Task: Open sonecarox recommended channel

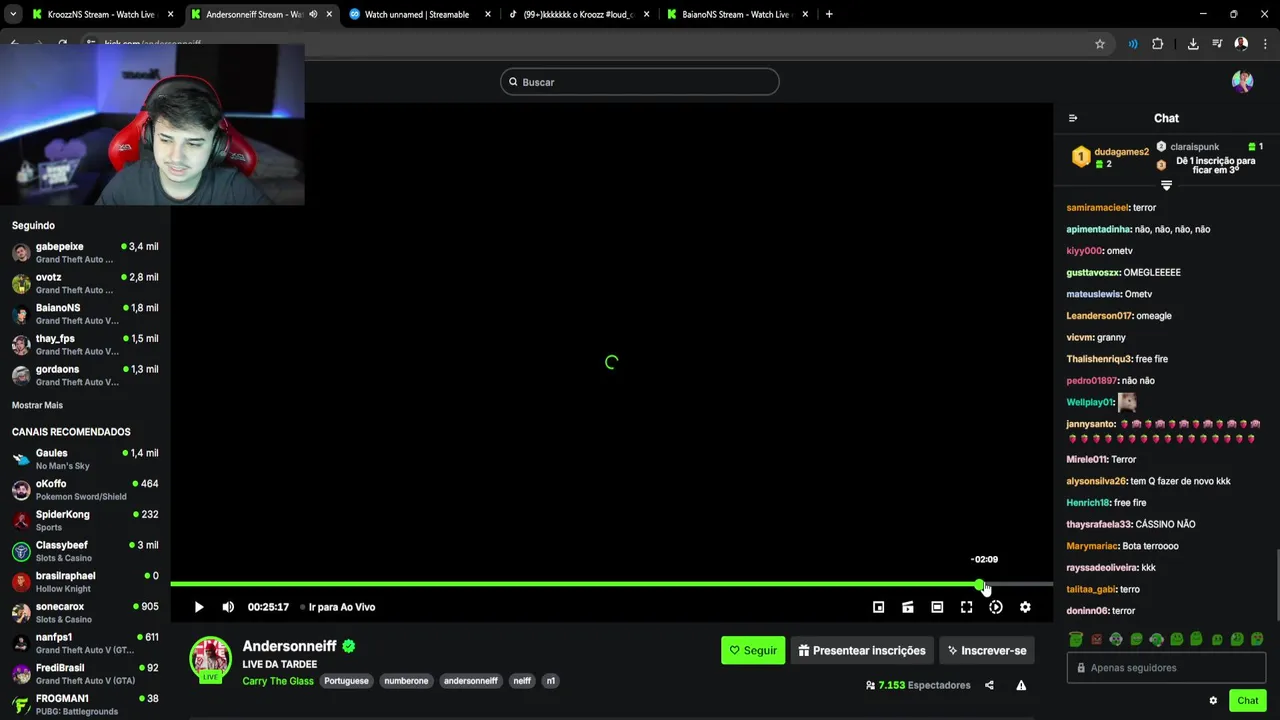Action: 85,612
